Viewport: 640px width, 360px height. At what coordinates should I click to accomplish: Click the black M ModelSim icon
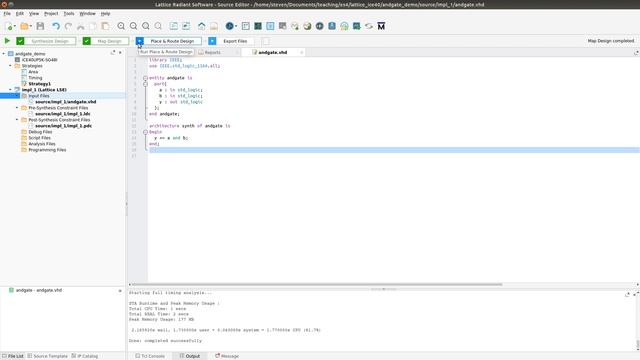pos(381,26)
